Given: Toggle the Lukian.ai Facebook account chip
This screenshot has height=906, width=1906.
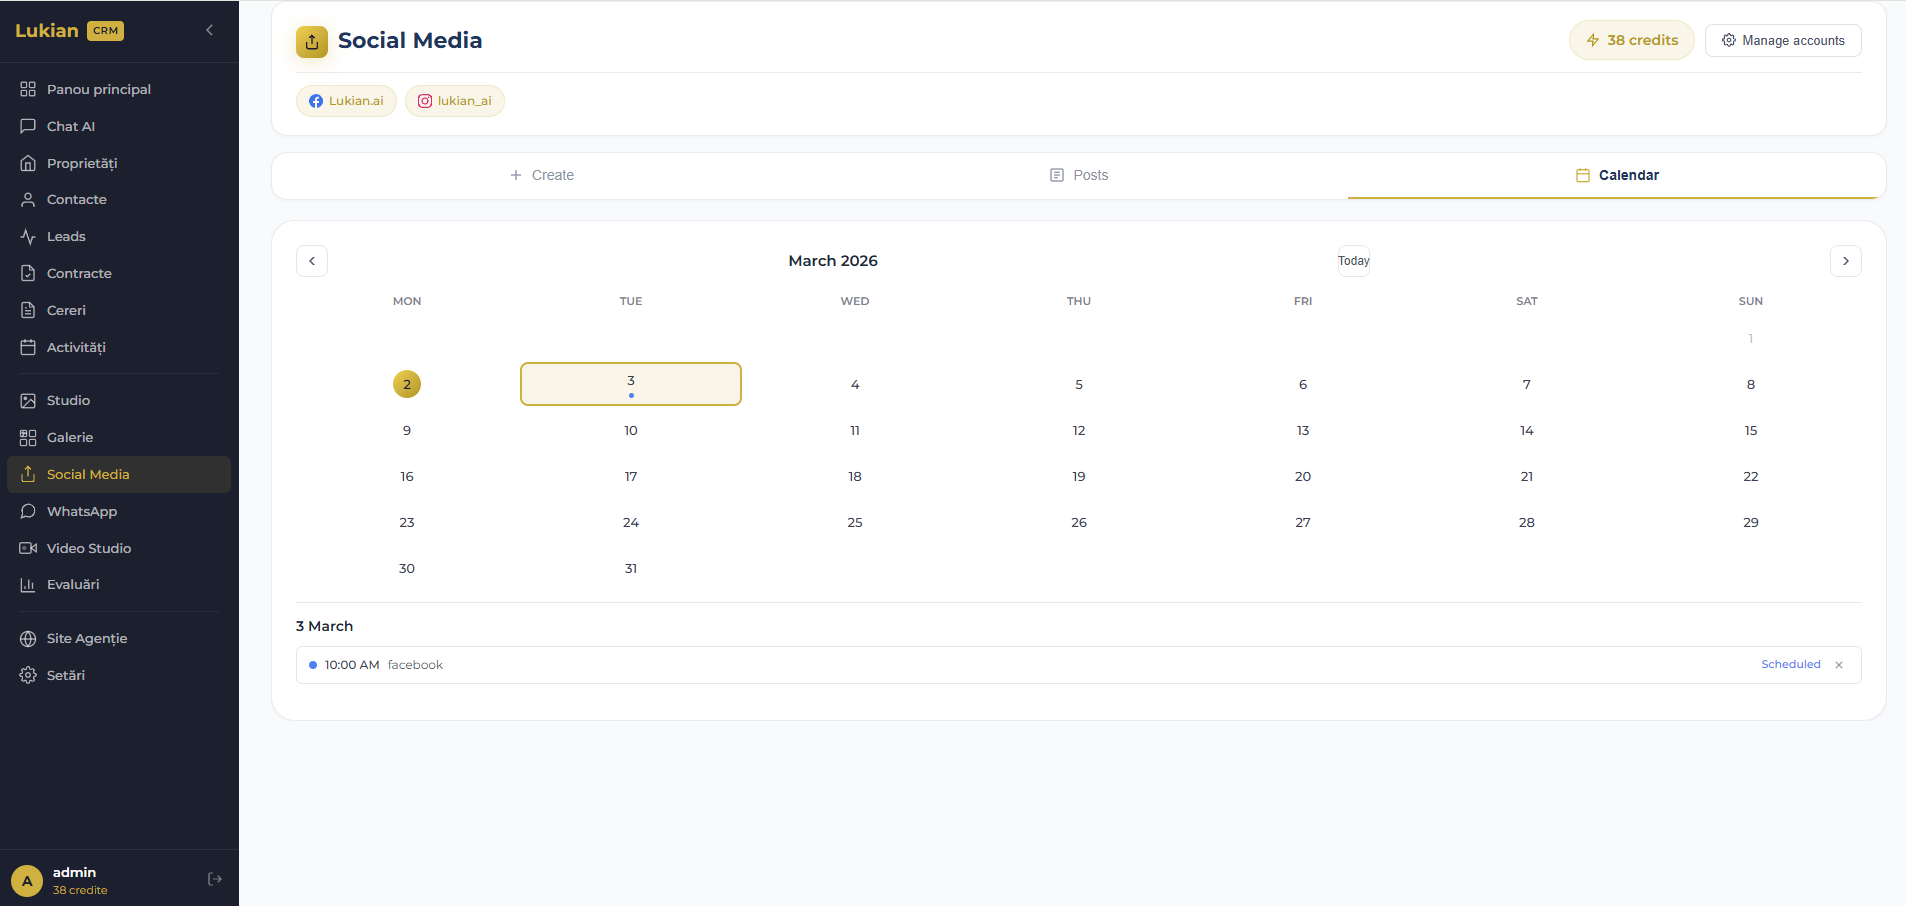Looking at the screenshot, I should coord(346,101).
